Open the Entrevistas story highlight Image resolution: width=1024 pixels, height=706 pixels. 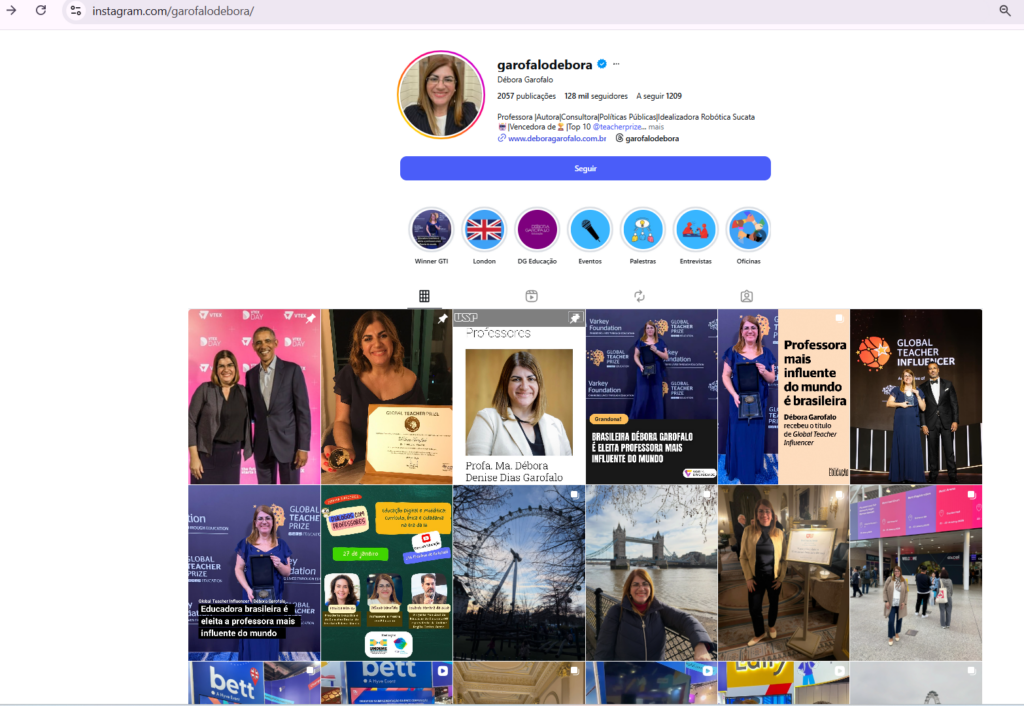695,230
